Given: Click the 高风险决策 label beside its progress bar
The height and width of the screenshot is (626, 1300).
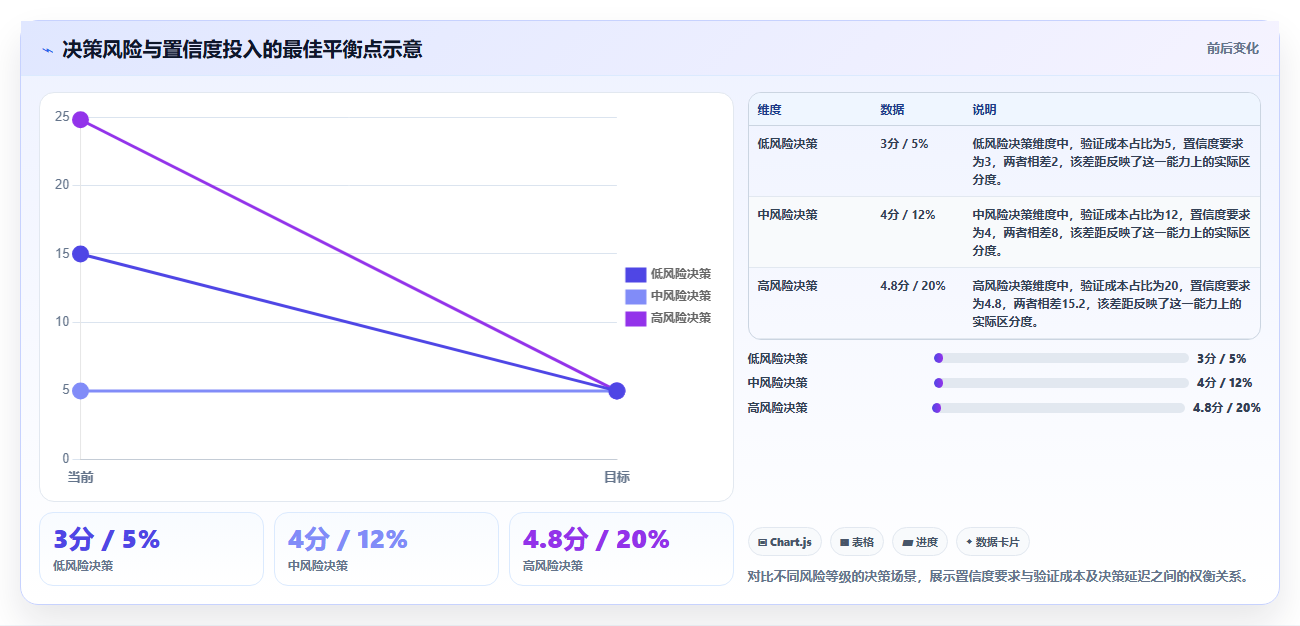Looking at the screenshot, I should tap(777, 407).
